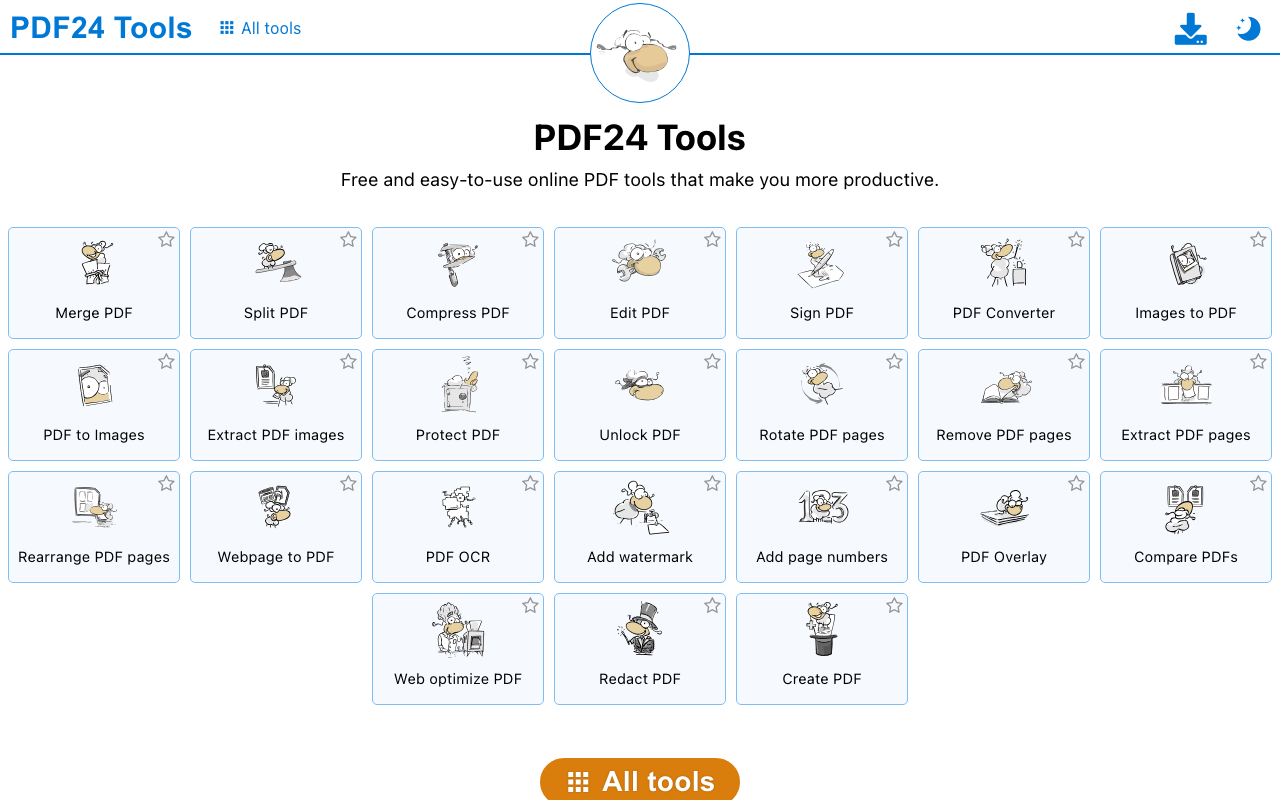This screenshot has width=1280, height=800.
Task: Click the Extract PDF images icon
Action: coord(276,385)
